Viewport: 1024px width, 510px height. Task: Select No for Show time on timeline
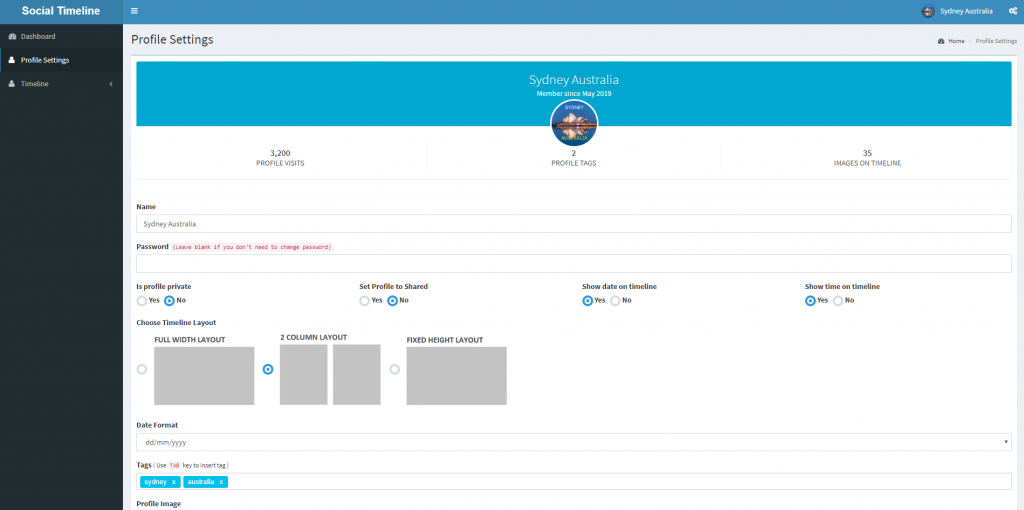(x=838, y=301)
